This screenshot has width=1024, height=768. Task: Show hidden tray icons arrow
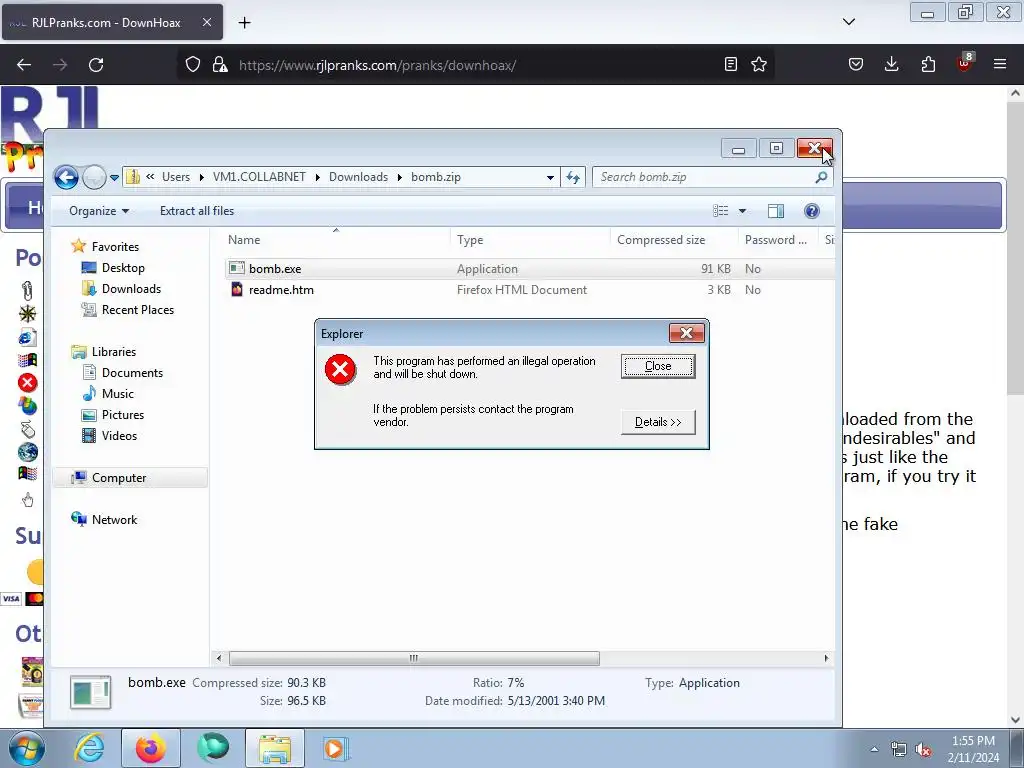[874, 749]
